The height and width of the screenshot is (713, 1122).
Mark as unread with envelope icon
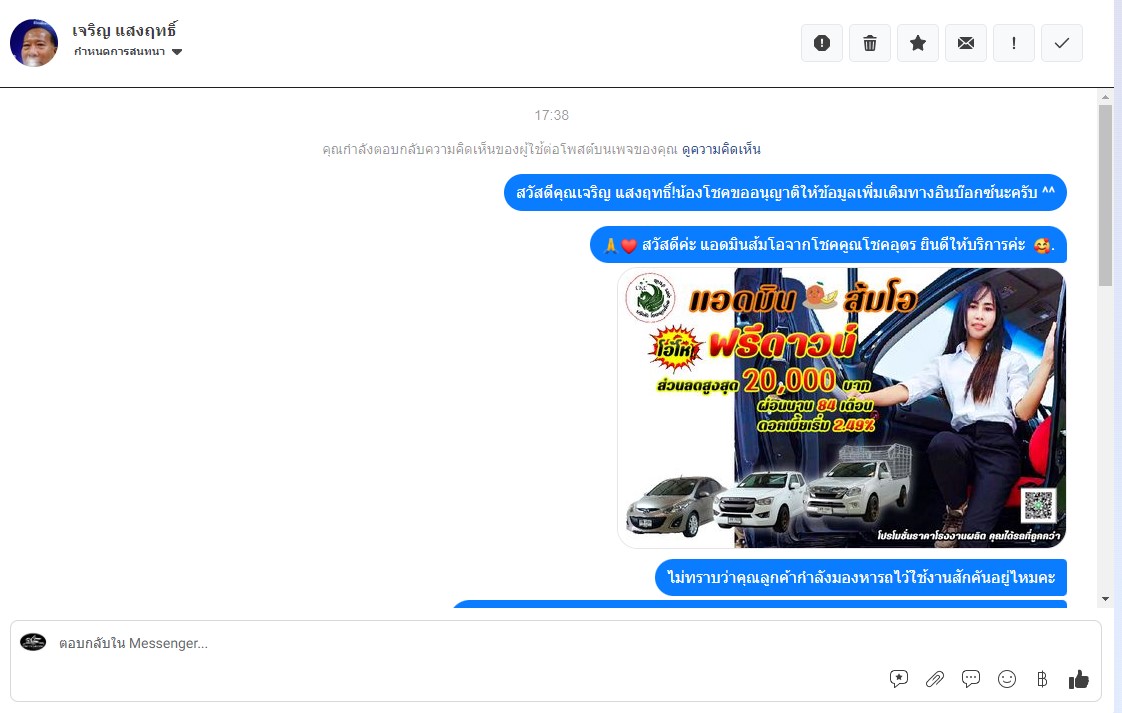coord(966,43)
